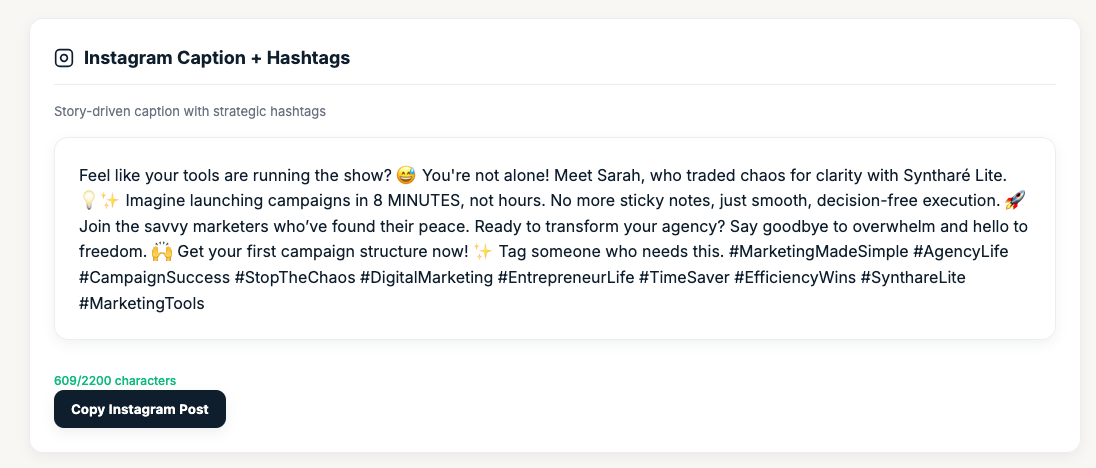Select the #CampaignSuccess hashtag text
The width and height of the screenshot is (1096, 468).
153,278
